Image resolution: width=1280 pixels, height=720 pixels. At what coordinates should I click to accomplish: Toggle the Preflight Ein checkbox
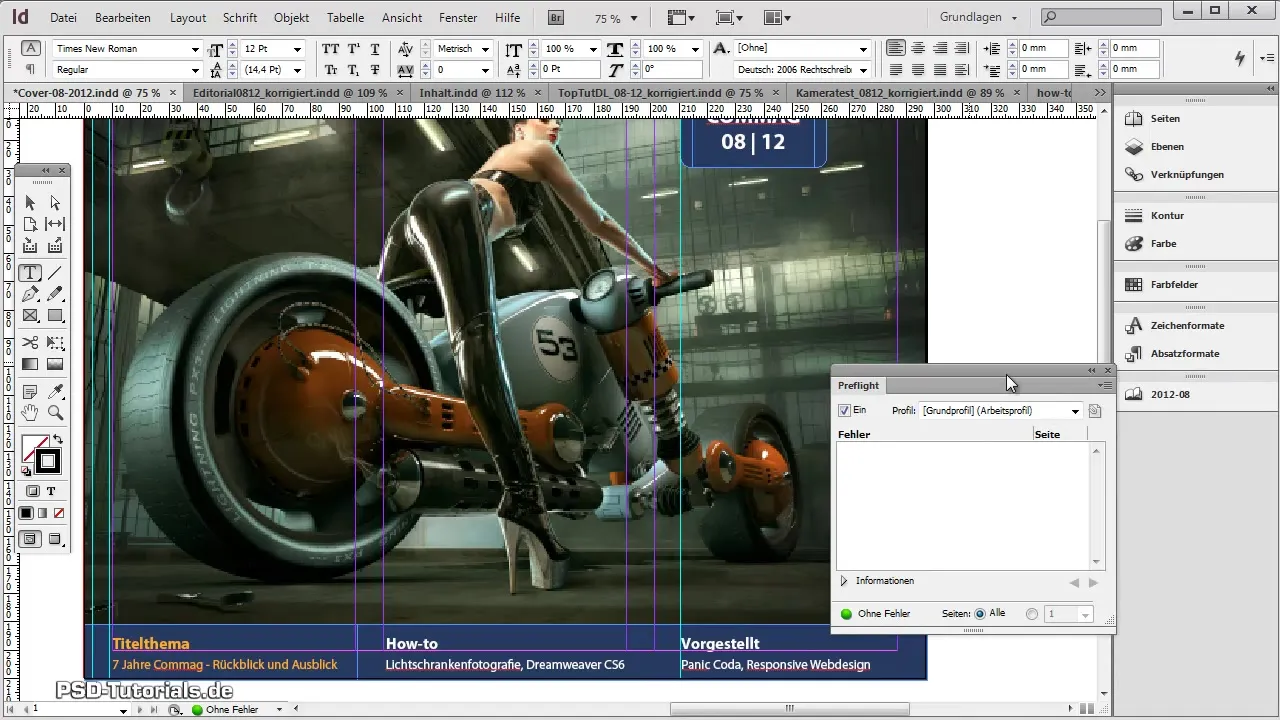(844, 411)
